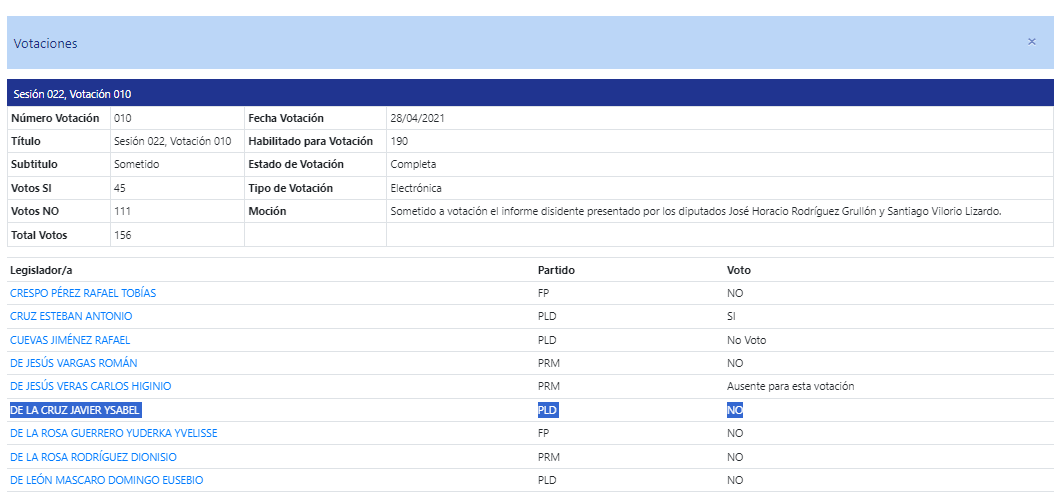Open DE LA ROSA GUERRERO YUDERKA YVELISSE

tap(114, 433)
